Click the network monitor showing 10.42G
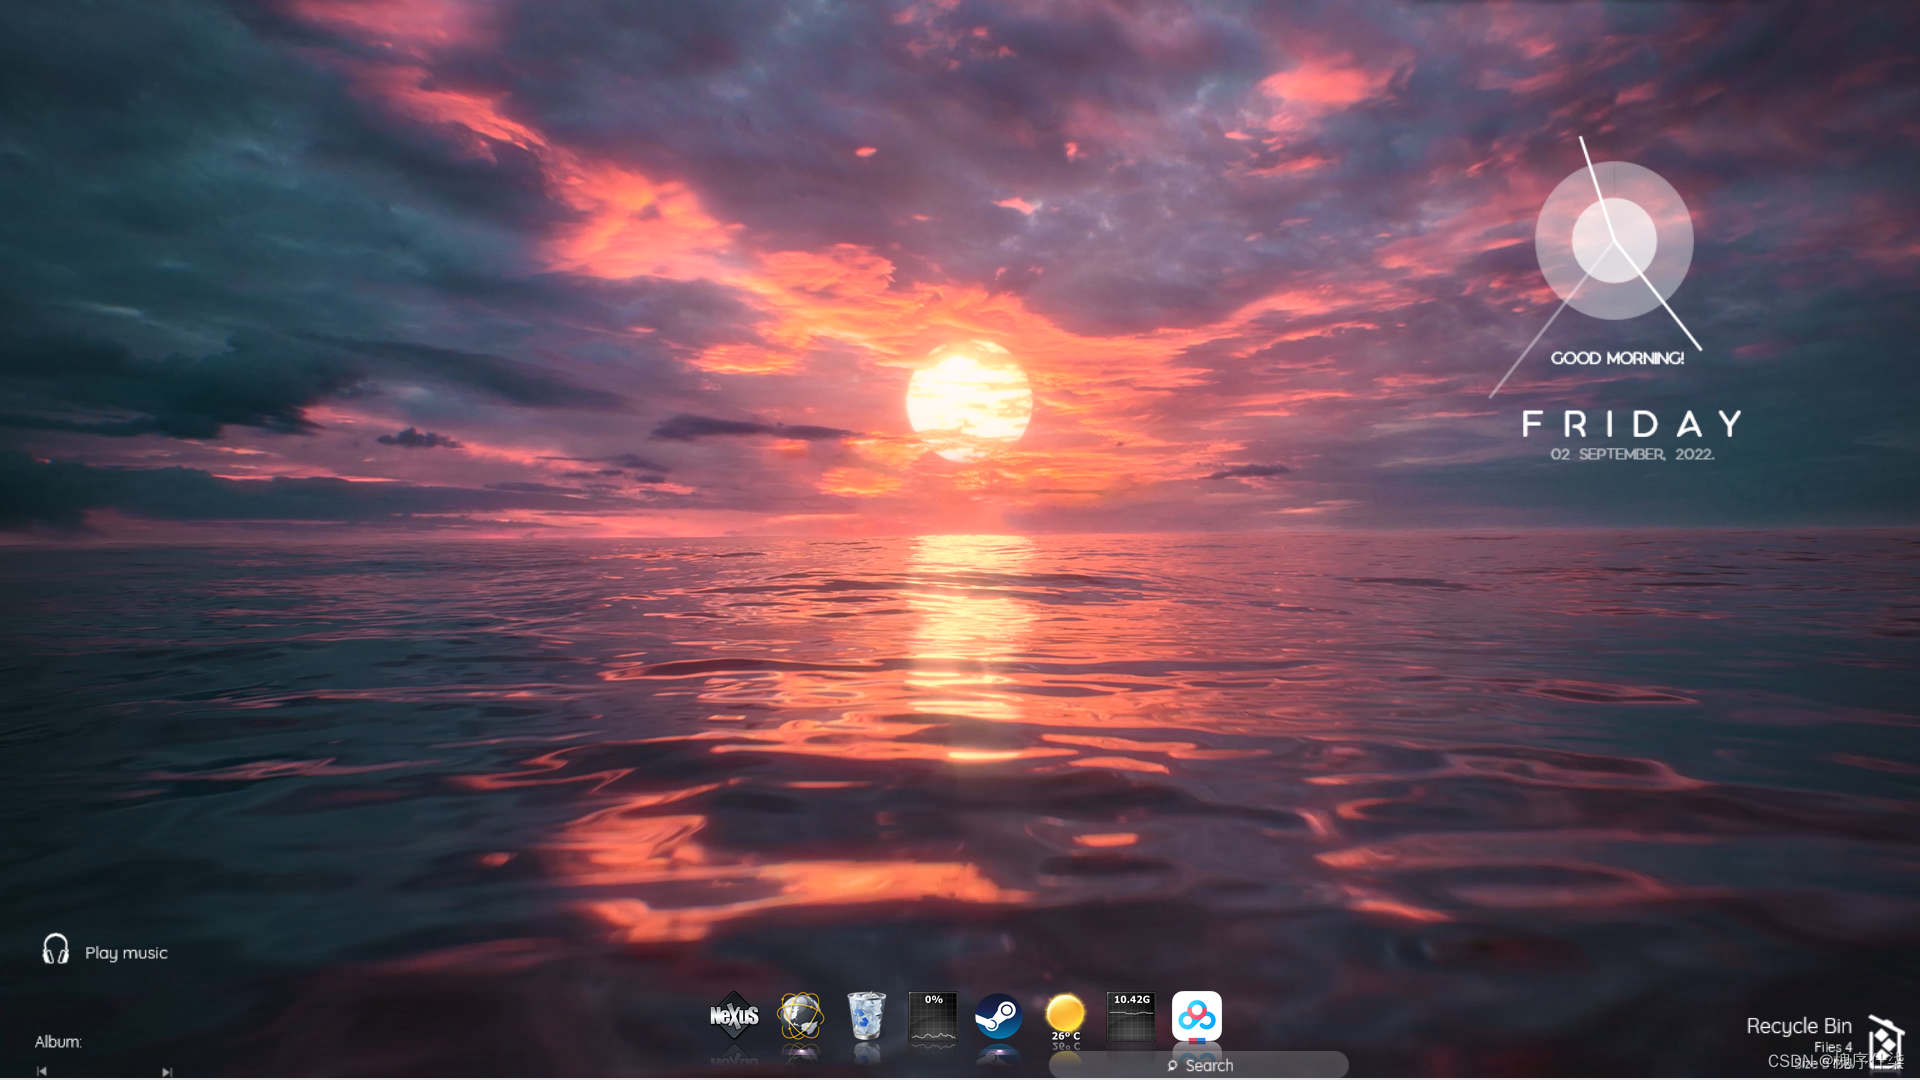 1131,1014
